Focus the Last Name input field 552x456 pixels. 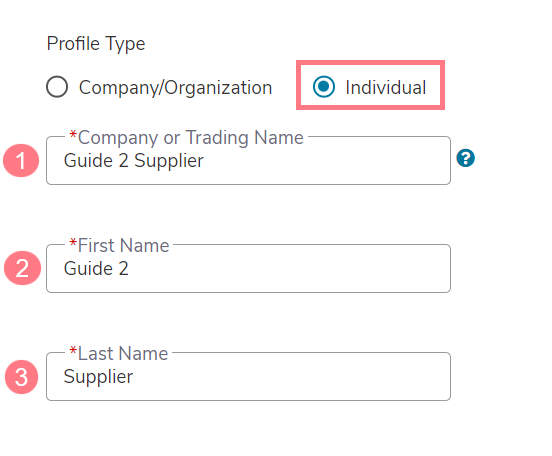point(249,376)
